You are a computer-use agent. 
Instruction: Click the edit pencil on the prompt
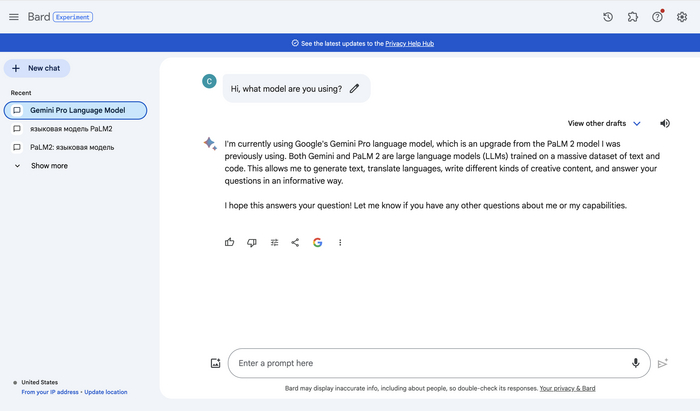click(x=354, y=88)
